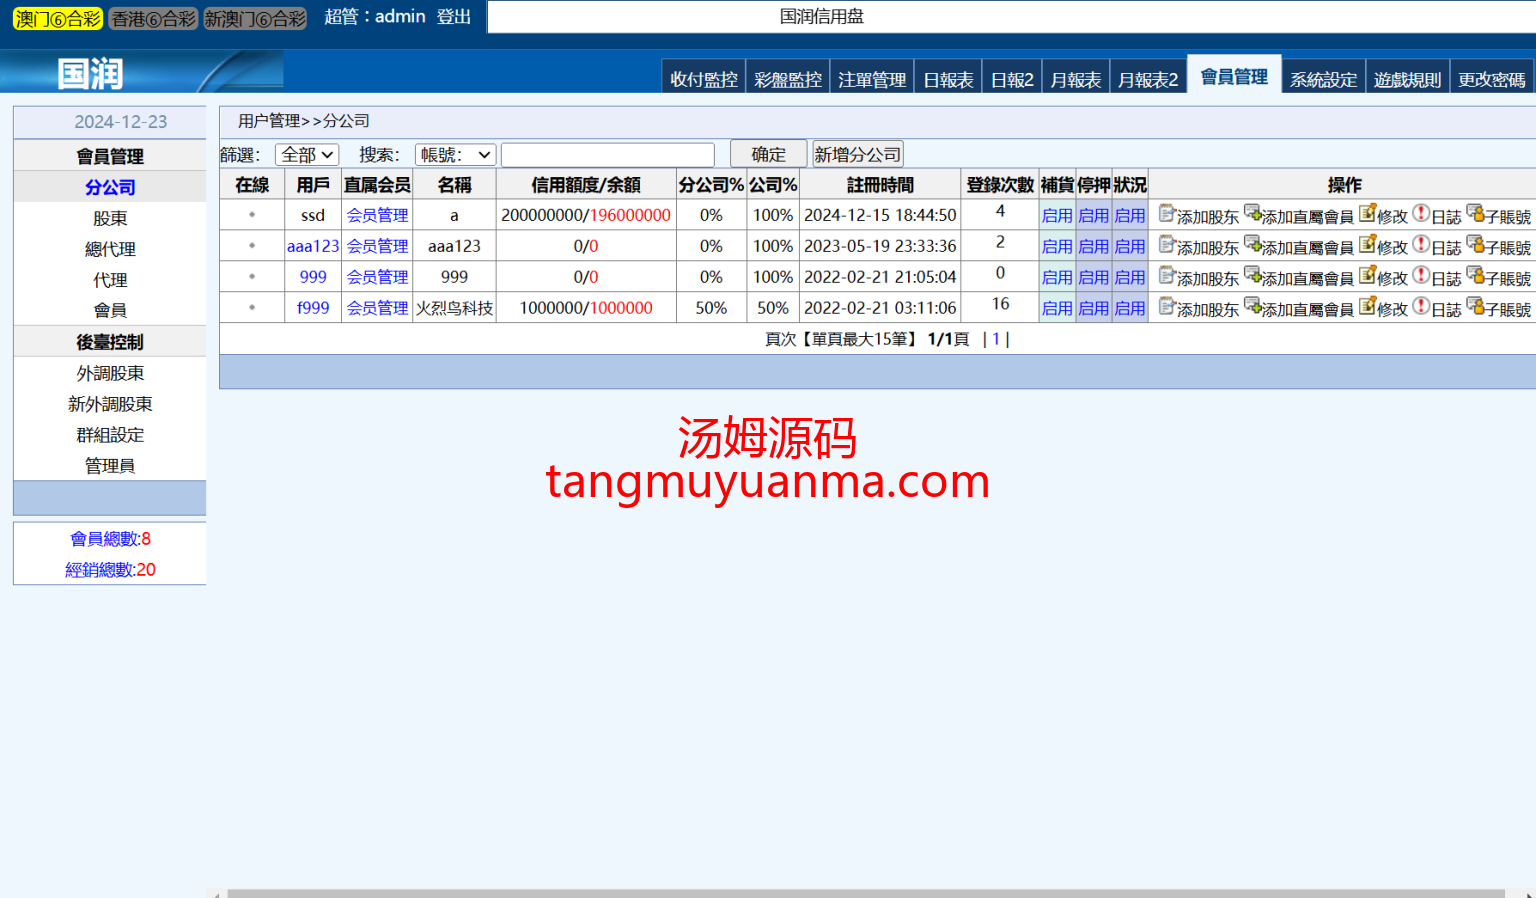The width and height of the screenshot is (1536, 898).
Task: Open the 日報表 tab
Action: click(948, 80)
